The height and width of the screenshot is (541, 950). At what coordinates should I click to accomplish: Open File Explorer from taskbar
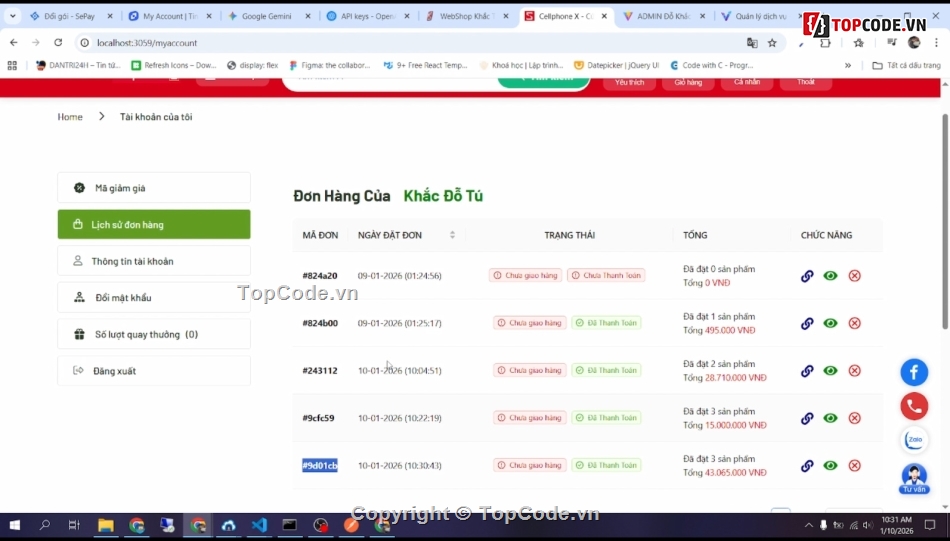(106, 525)
